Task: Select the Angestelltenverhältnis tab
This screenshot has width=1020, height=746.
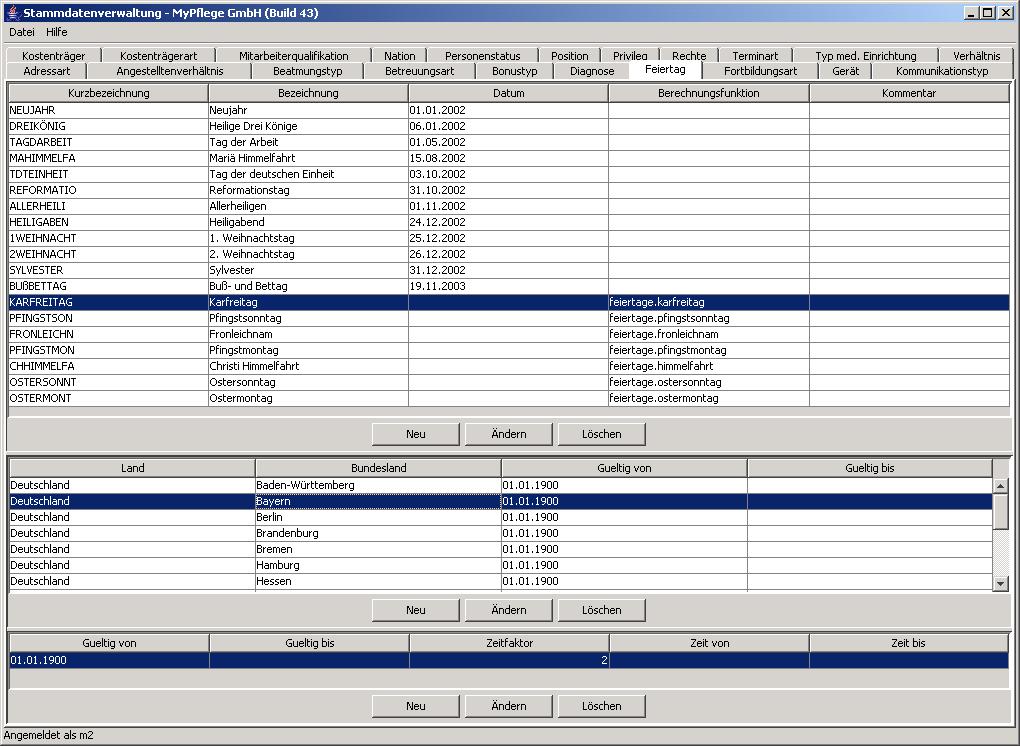Action: 169,71
